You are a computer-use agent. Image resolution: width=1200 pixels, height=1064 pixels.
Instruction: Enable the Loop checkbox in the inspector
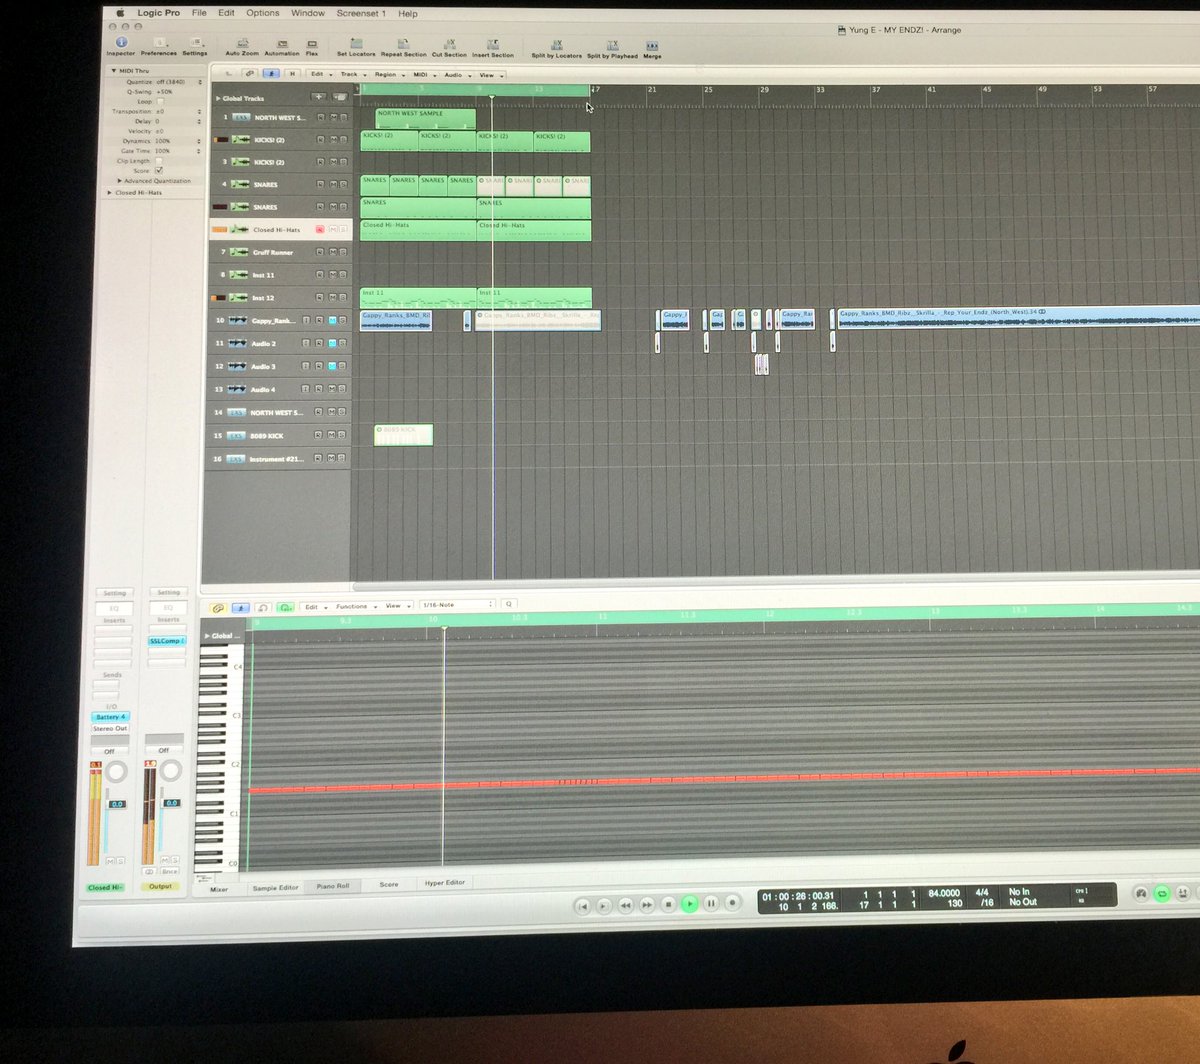[160, 101]
